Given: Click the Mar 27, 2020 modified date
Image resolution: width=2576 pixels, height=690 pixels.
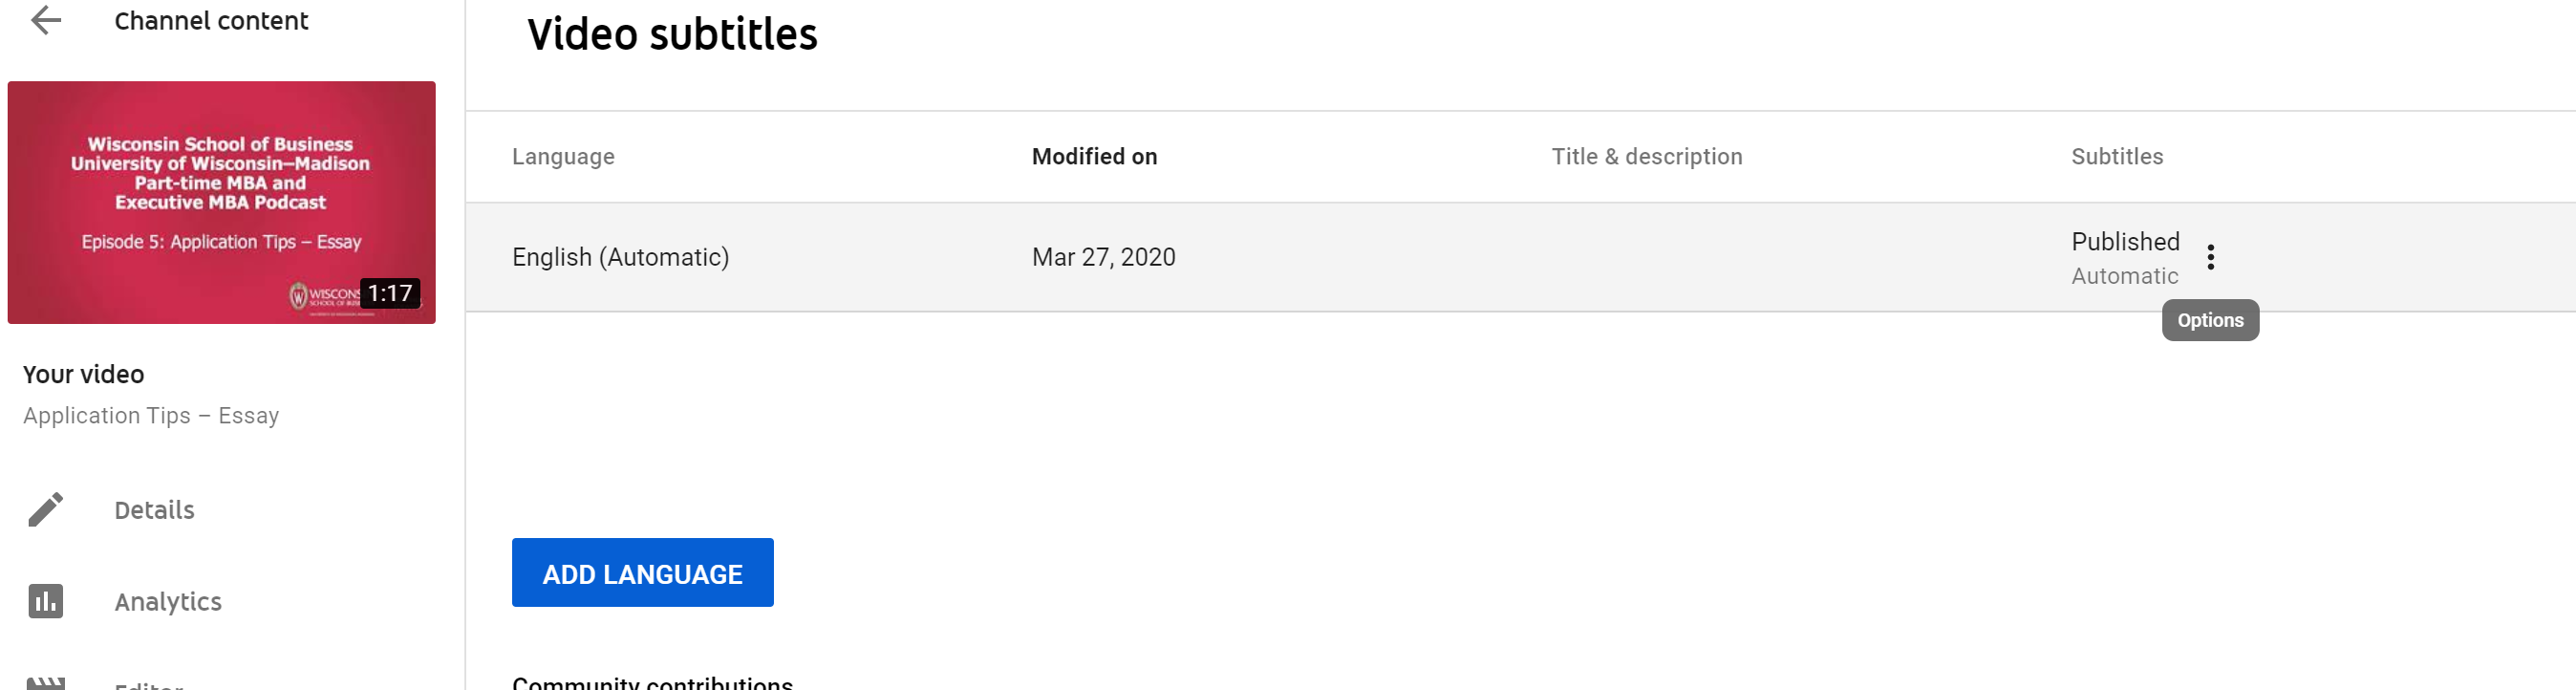Looking at the screenshot, I should (x=1103, y=258).
